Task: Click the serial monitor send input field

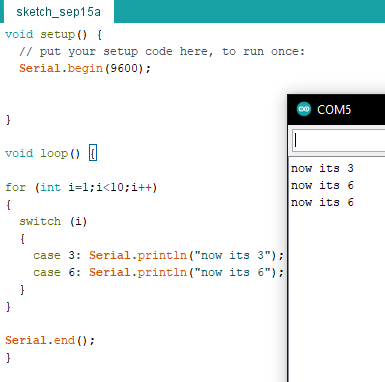Action: tap(339, 141)
